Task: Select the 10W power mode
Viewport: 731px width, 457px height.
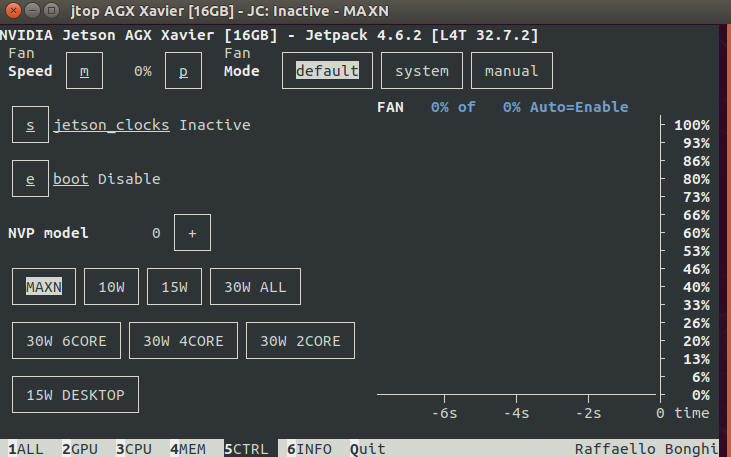Action: click(111, 287)
